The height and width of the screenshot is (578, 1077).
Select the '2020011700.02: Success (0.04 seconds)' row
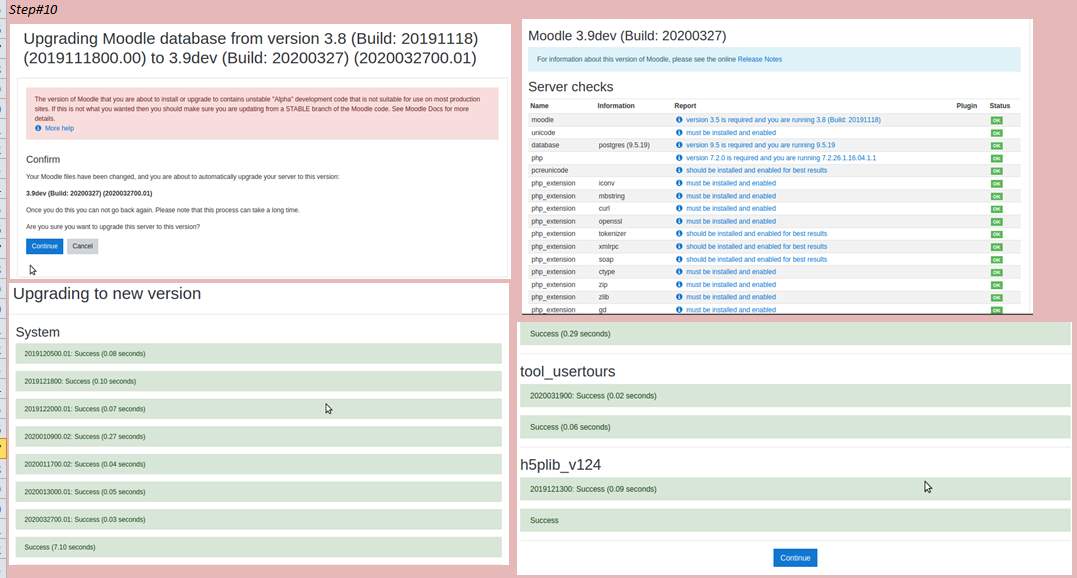point(258,464)
